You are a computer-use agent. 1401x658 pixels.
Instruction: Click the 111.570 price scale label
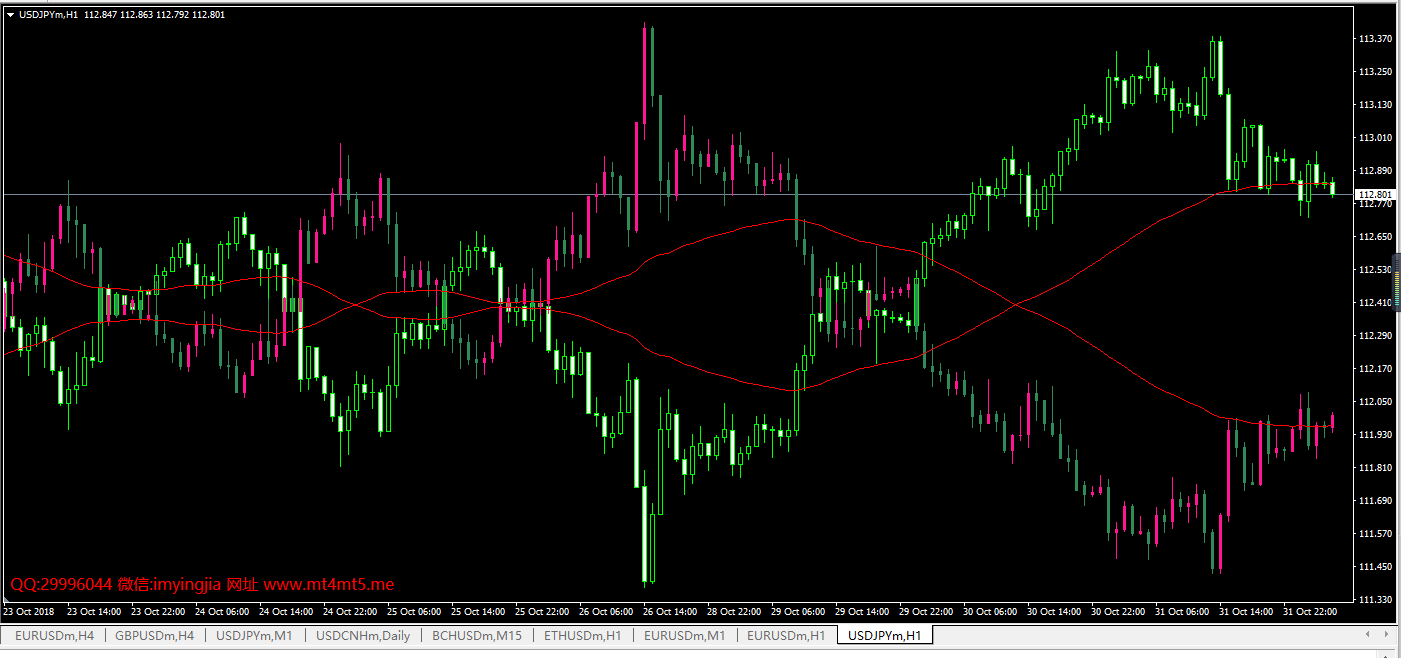point(1375,533)
